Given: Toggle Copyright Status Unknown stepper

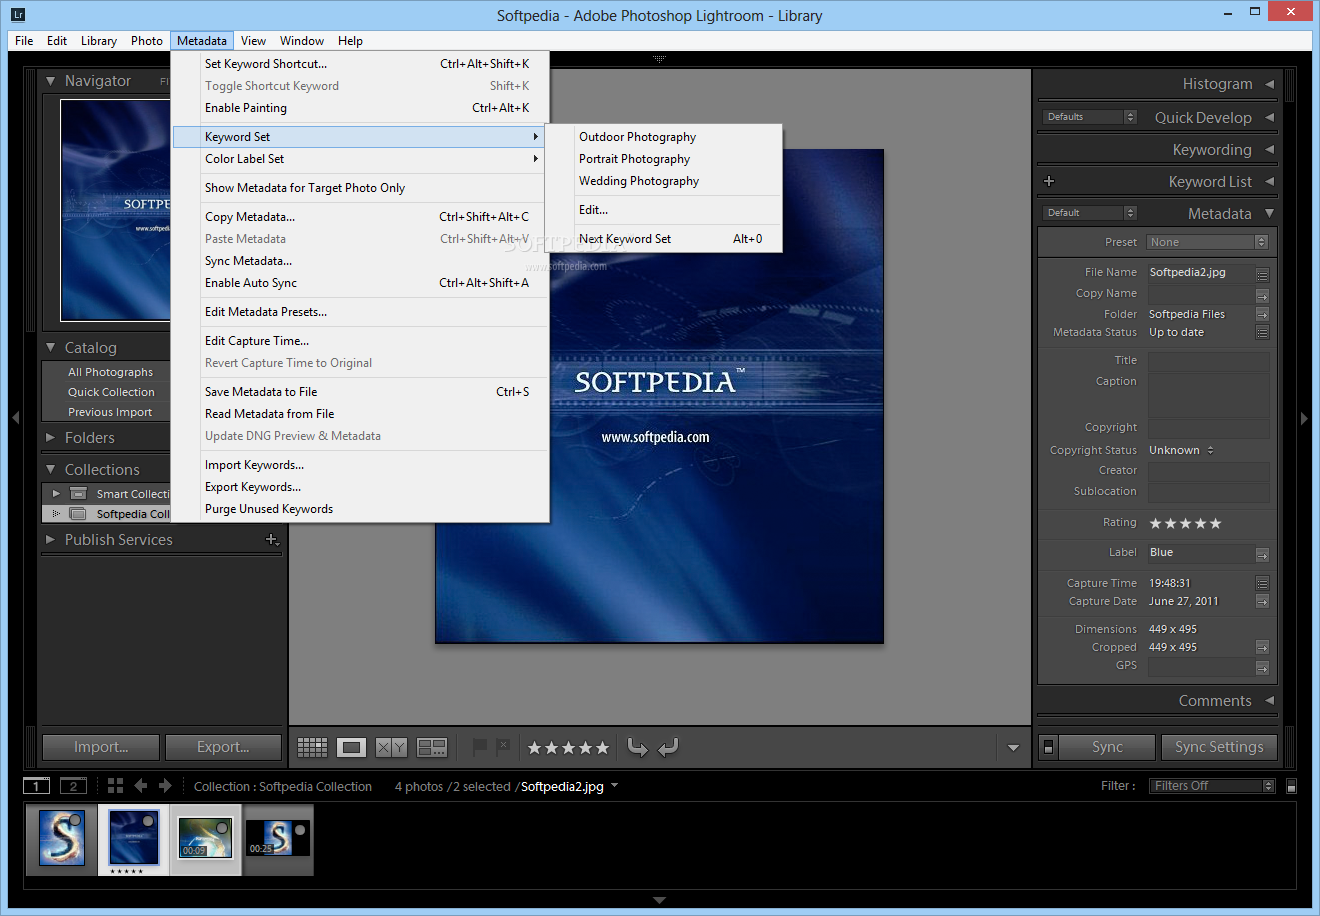Looking at the screenshot, I should (1210, 450).
